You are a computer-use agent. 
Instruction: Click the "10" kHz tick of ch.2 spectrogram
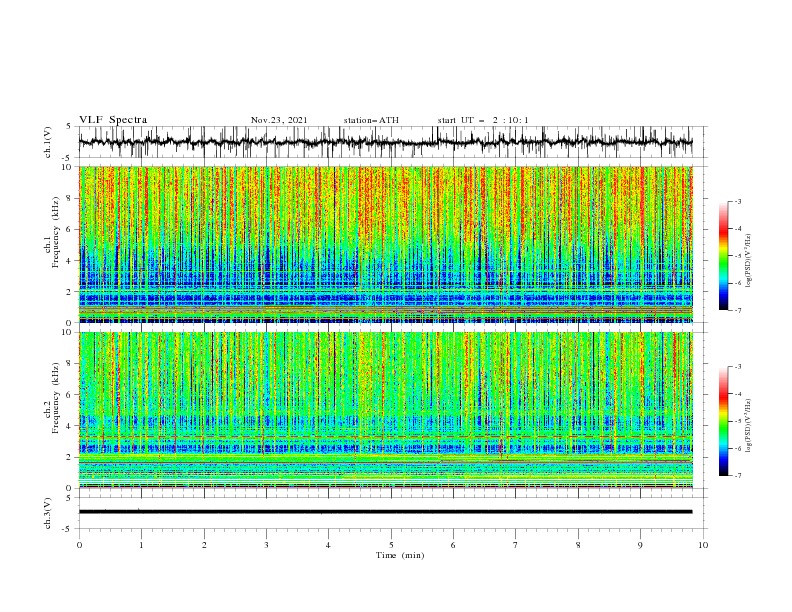pyautogui.click(x=67, y=332)
